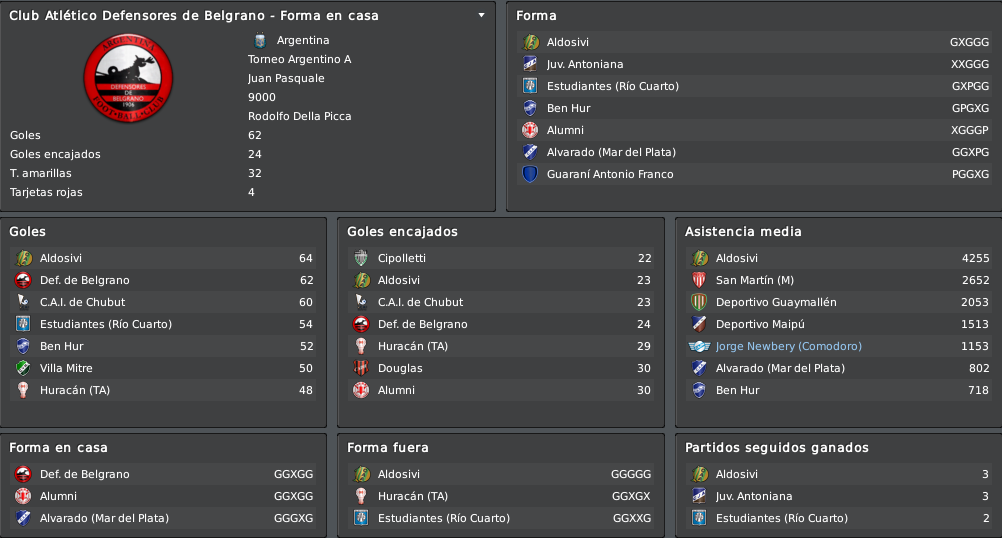Click the Defensores de Belgrano club crest
The height and width of the screenshot is (538, 1002).
(x=128, y=78)
